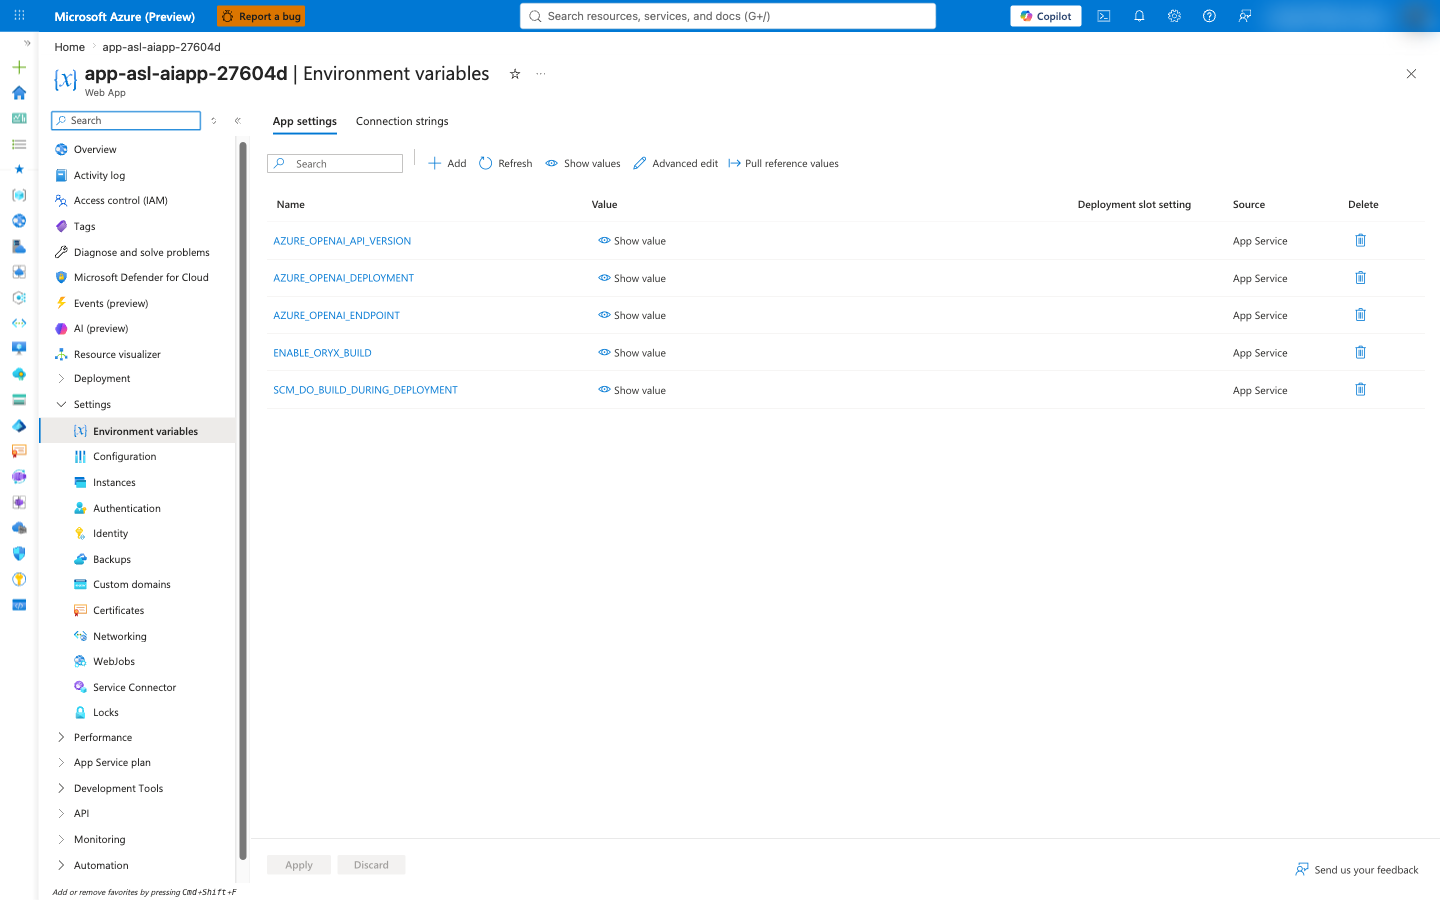Open the Cloud Shell icon in header
1440x900 pixels.
tap(1104, 16)
